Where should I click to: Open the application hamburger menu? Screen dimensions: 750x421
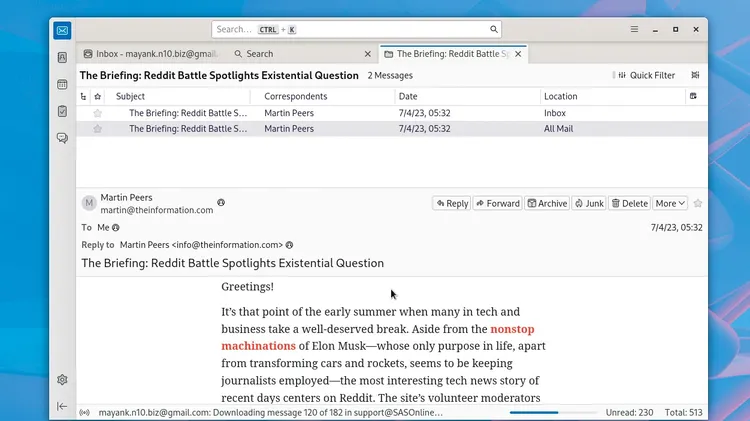[634, 29]
